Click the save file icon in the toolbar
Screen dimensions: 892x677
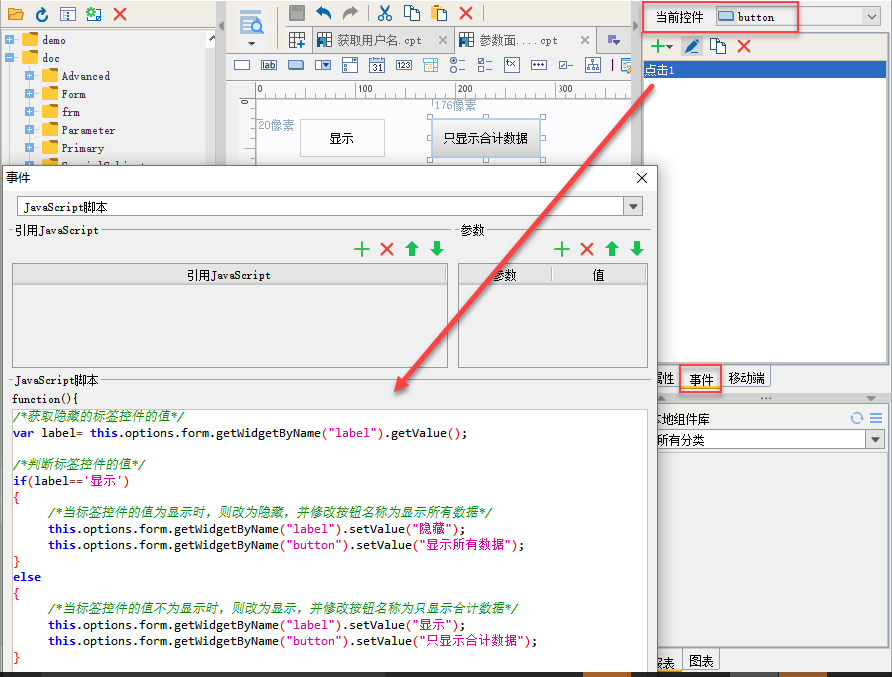(x=297, y=13)
